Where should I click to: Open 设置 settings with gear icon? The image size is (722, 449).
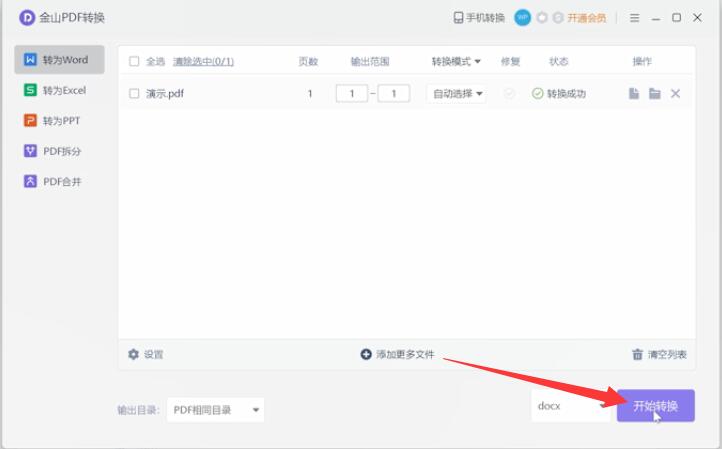(x=146, y=354)
